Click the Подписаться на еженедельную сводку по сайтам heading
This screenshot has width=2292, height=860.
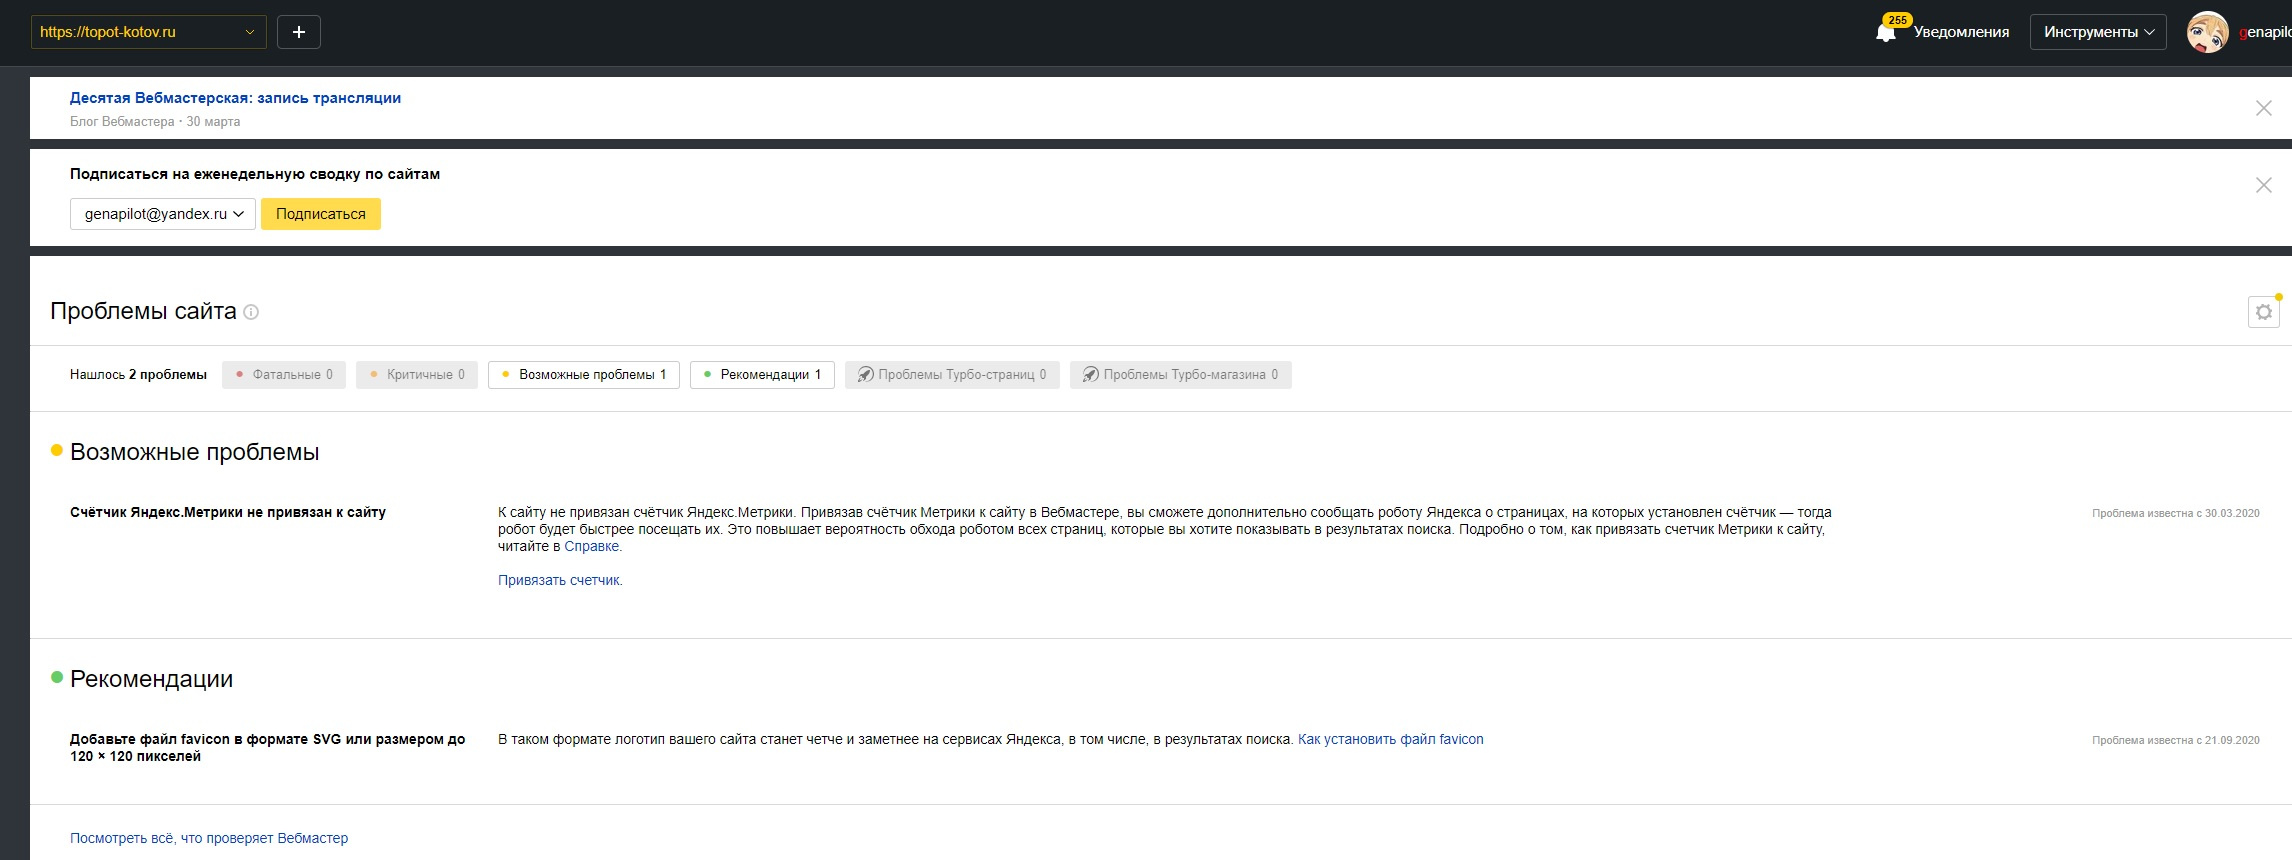coord(255,174)
